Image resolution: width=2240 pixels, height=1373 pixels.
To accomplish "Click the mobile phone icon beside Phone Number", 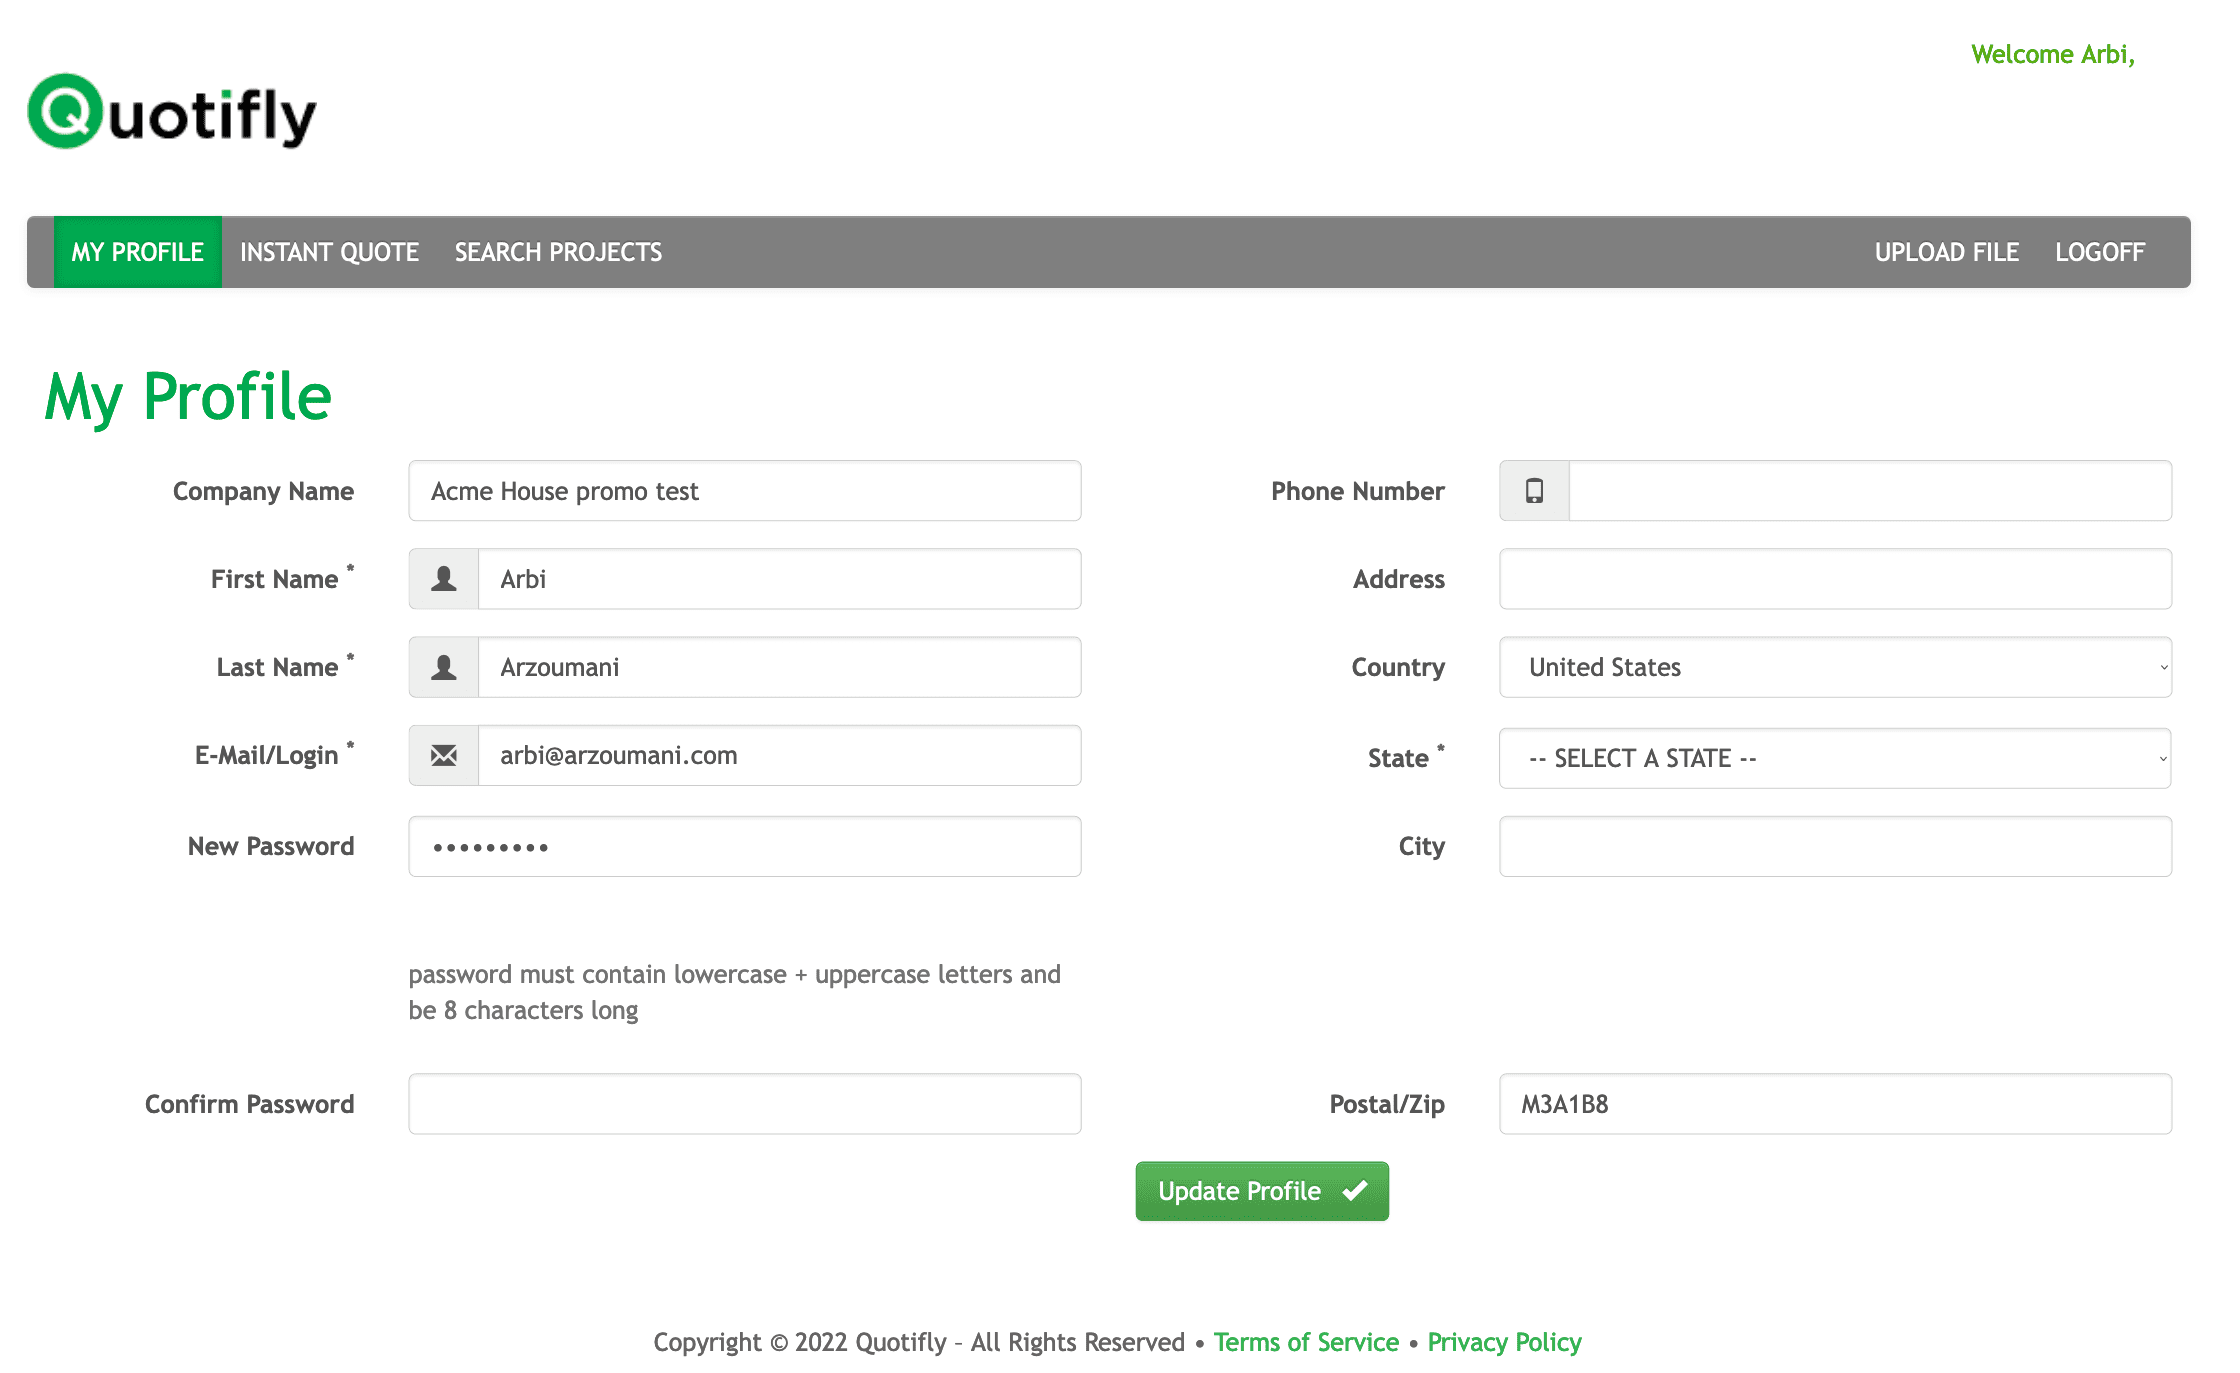I will click(1534, 491).
